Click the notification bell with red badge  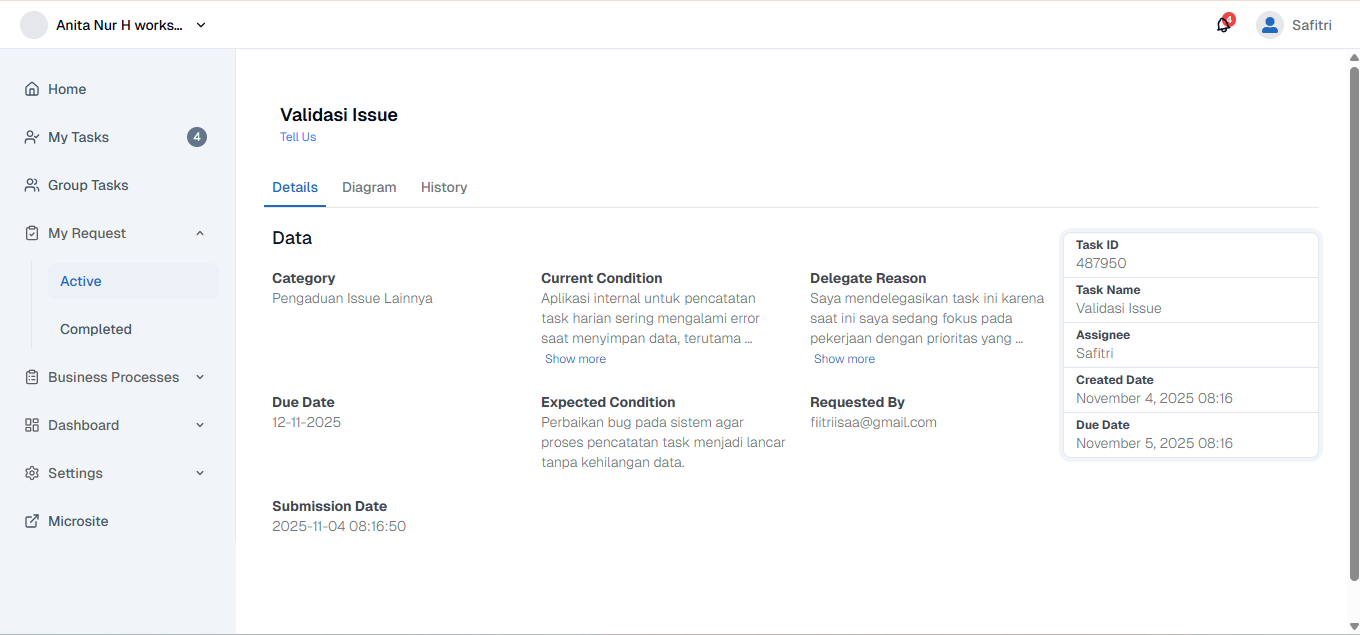pyautogui.click(x=1223, y=24)
